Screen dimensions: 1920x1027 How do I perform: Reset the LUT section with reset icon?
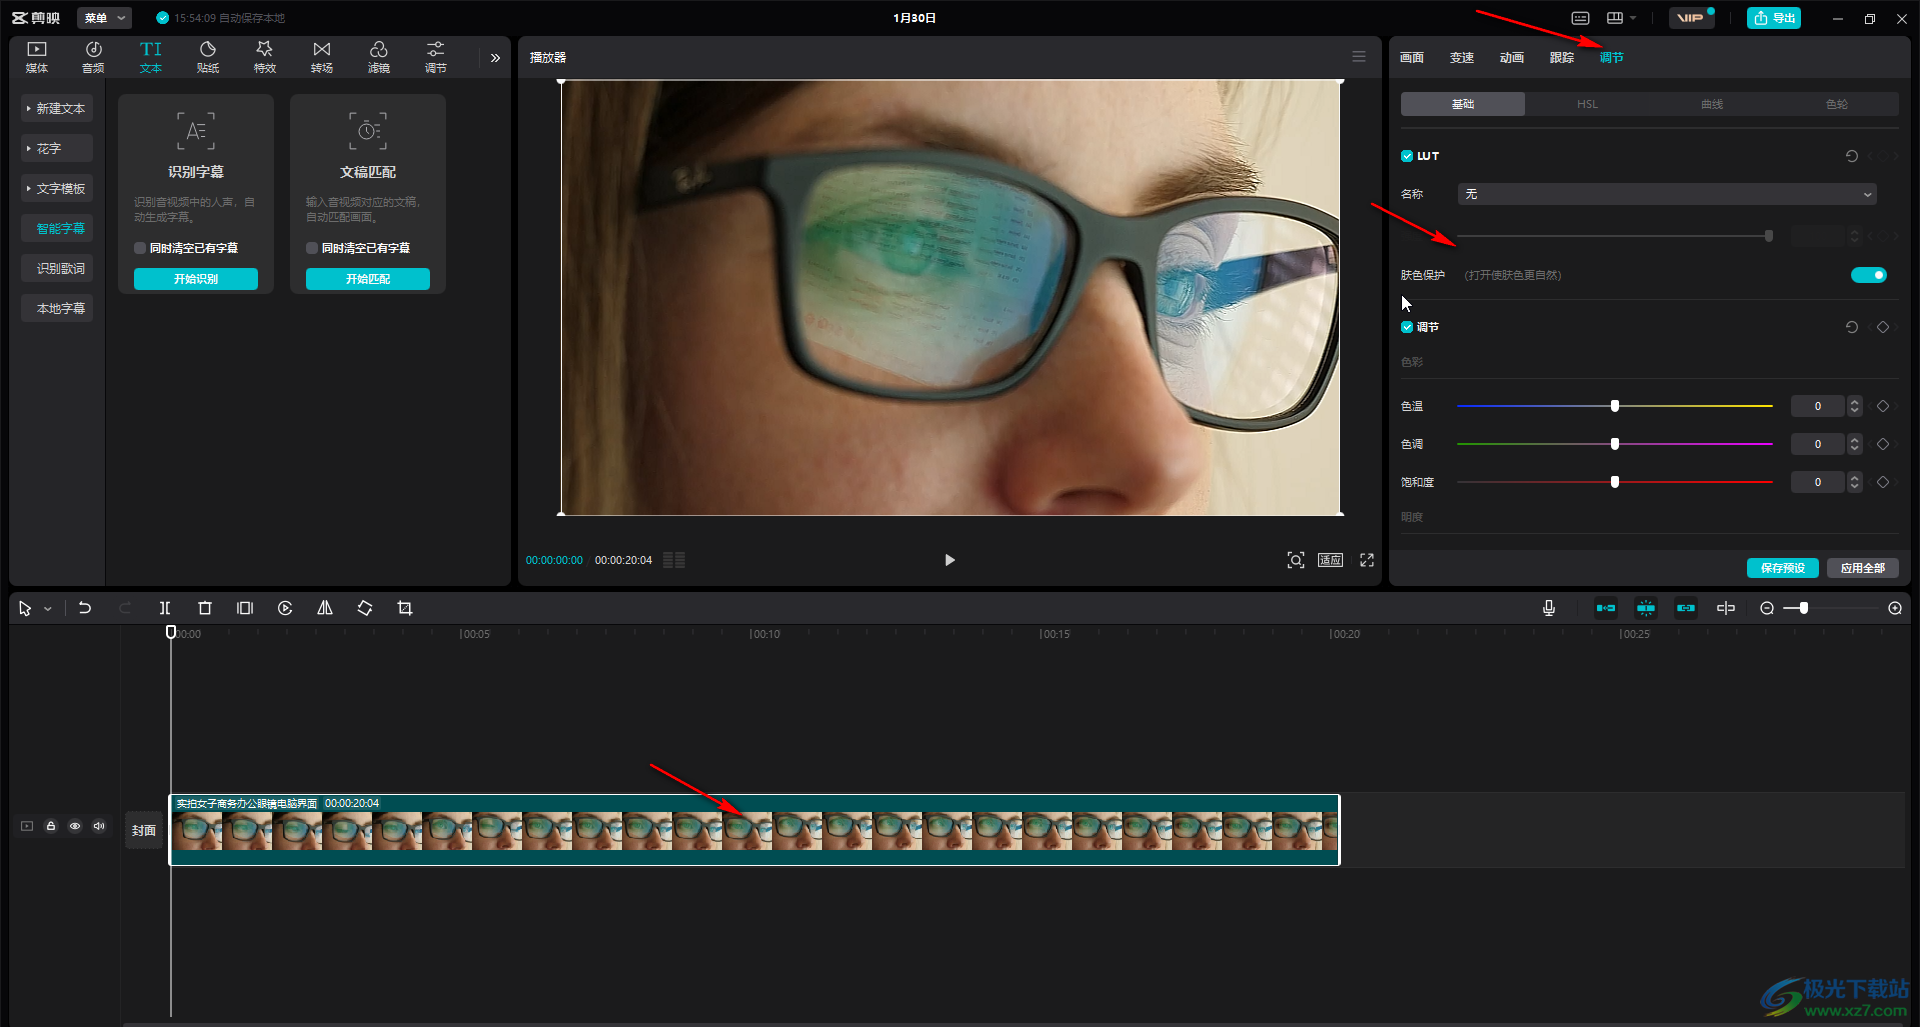click(1852, 156)
